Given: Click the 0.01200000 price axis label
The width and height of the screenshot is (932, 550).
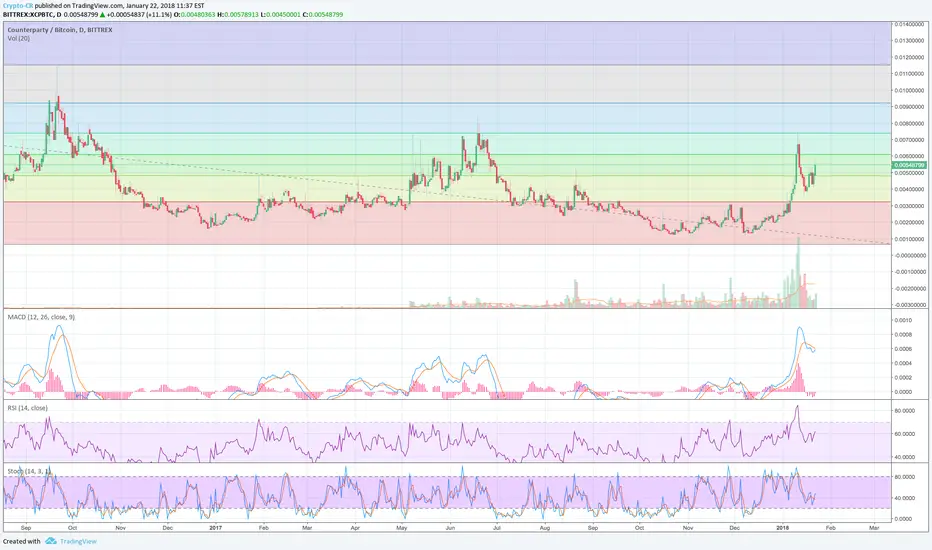Looking at the screenshot, I should point(909,58).
